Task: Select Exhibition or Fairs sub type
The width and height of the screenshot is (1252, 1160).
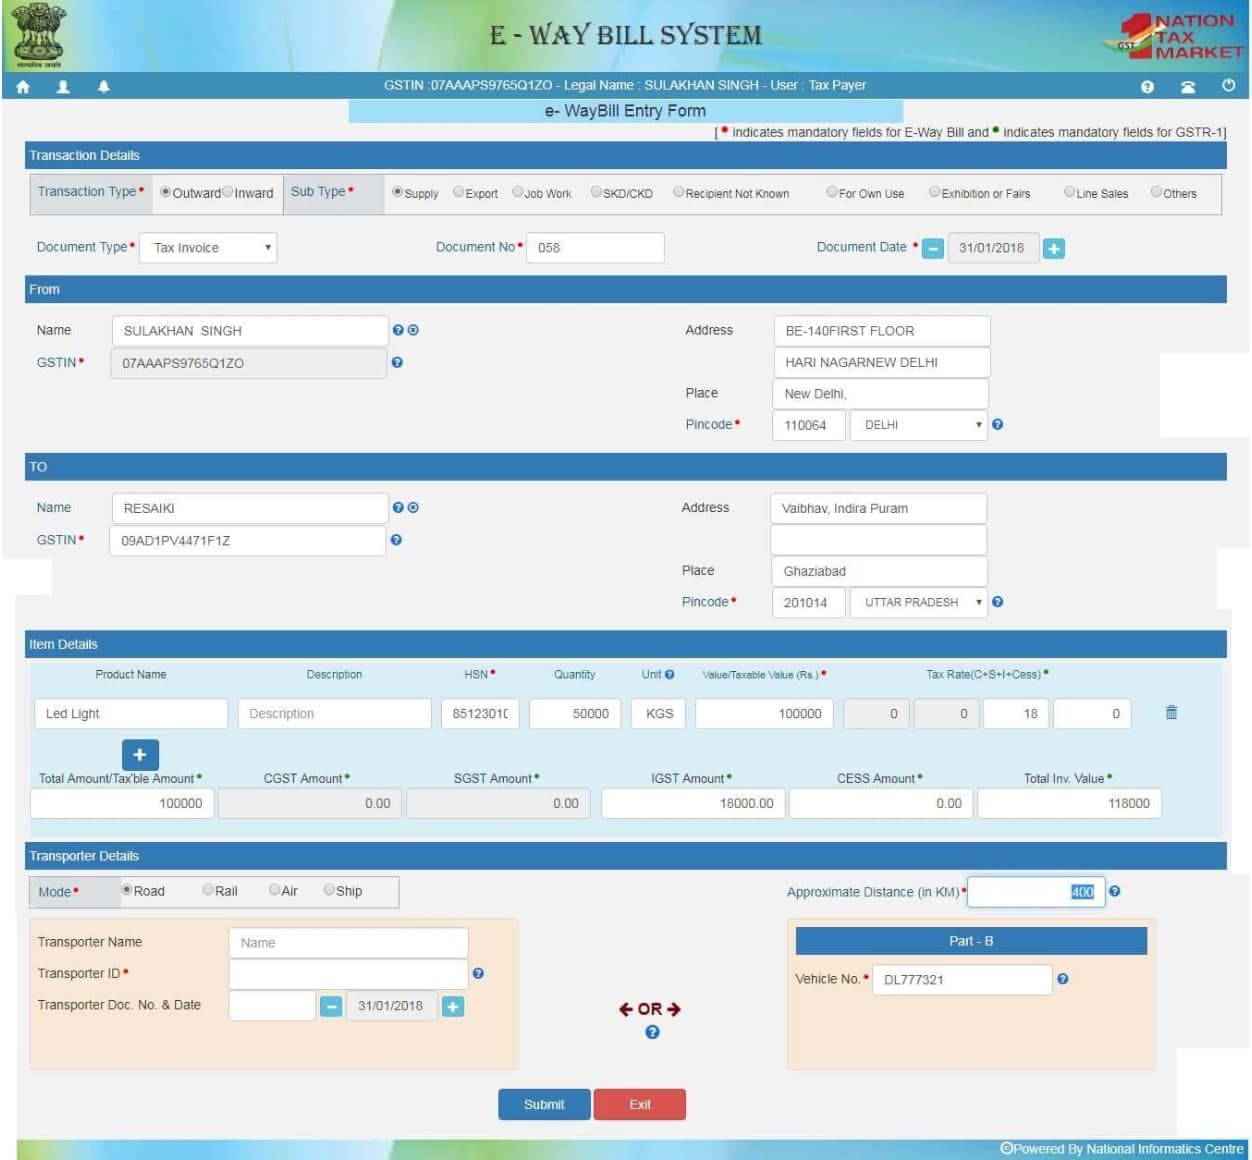Action: coord(935,192)
